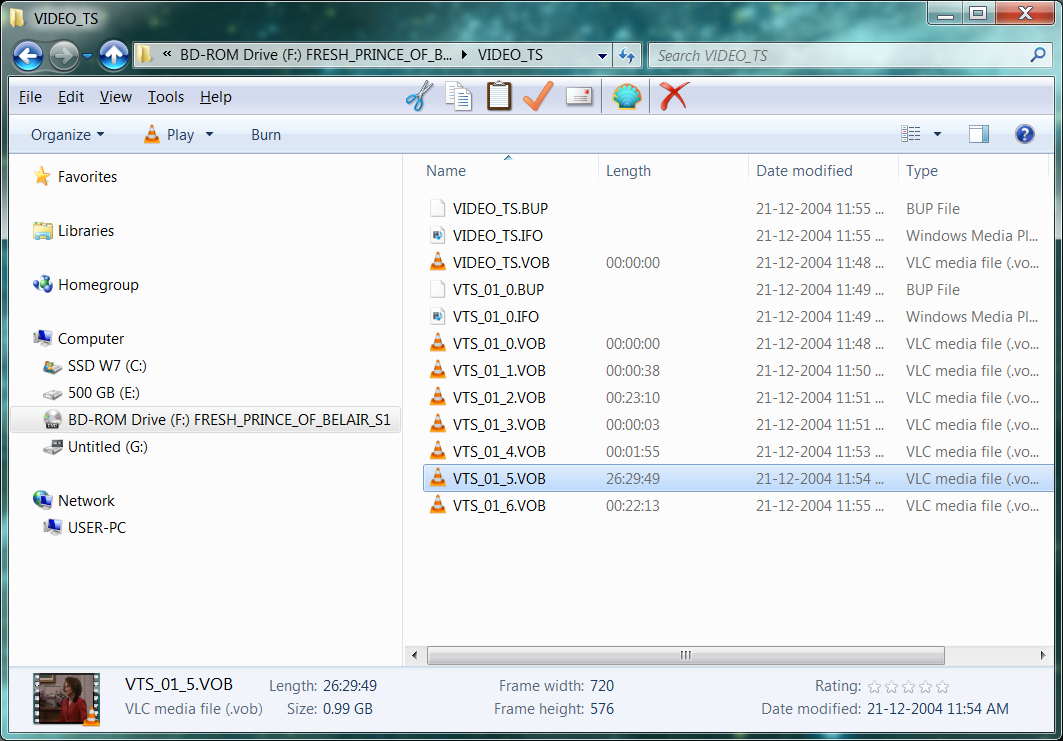Select the file VTS_01_4.VOB
Viewport: 1063px width, 741px height.
499,452
